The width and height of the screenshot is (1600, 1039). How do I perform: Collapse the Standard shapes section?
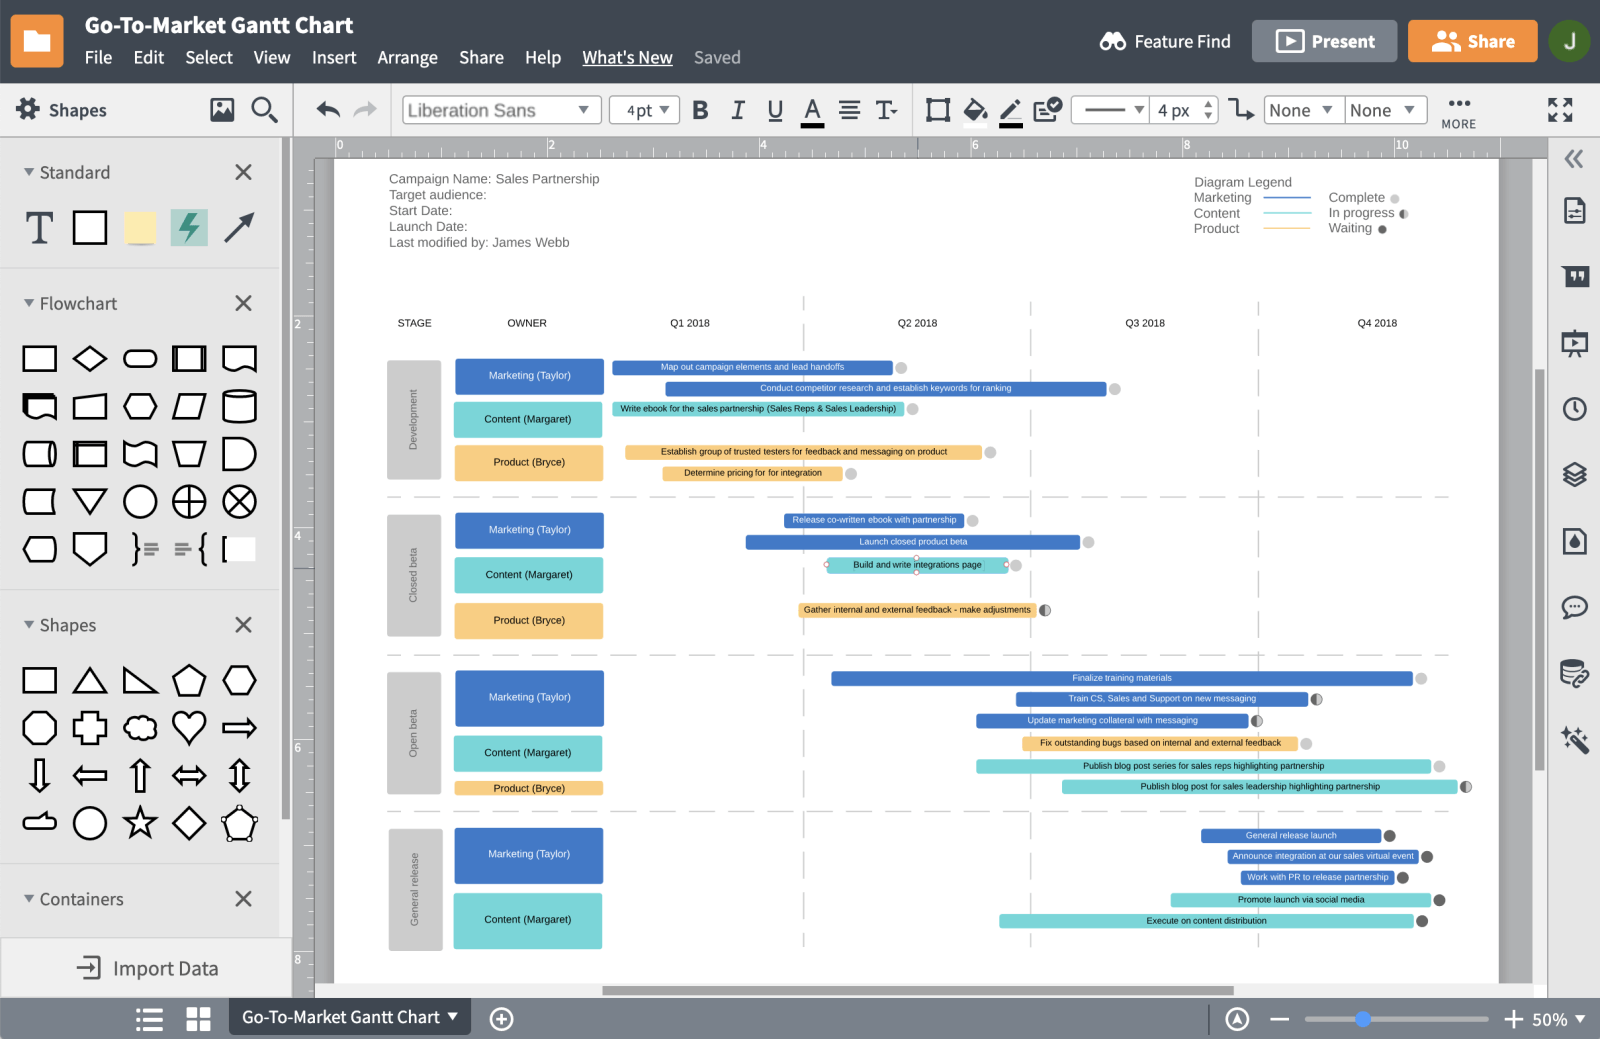click(x=29, y=172)
